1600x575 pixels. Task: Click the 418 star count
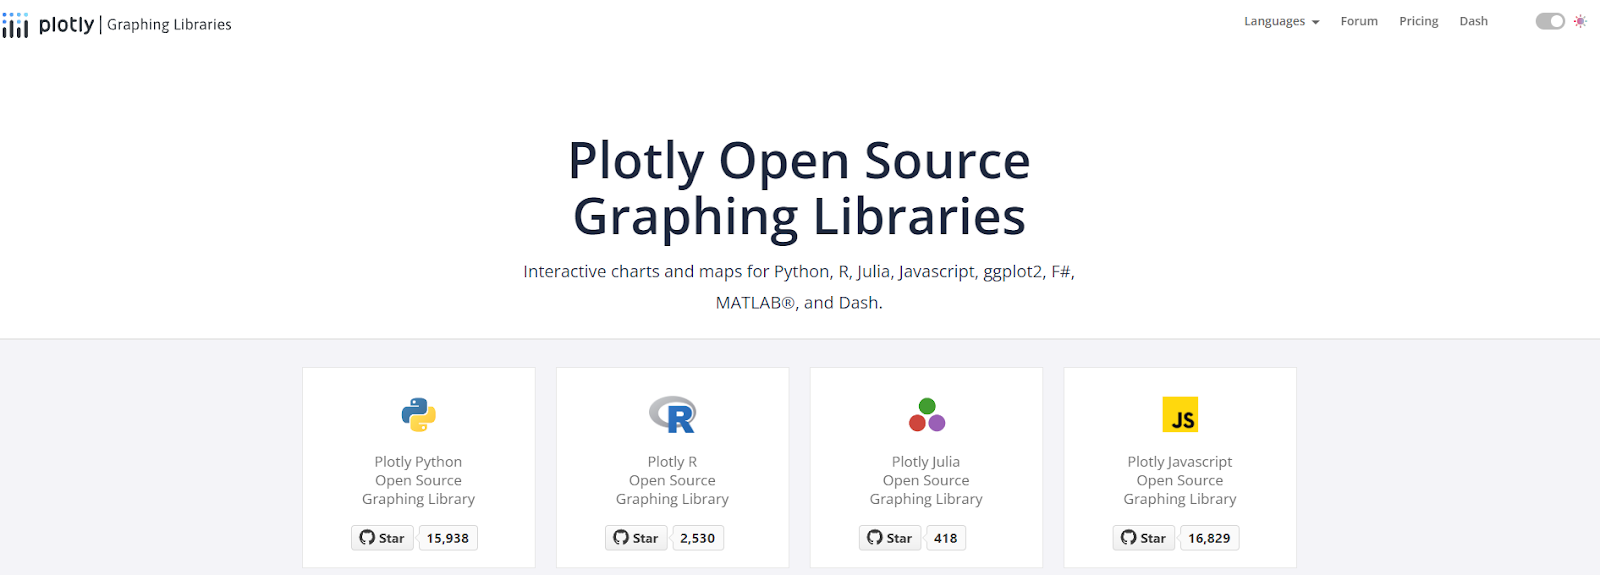pyautogui.click(x=946, y=538)
